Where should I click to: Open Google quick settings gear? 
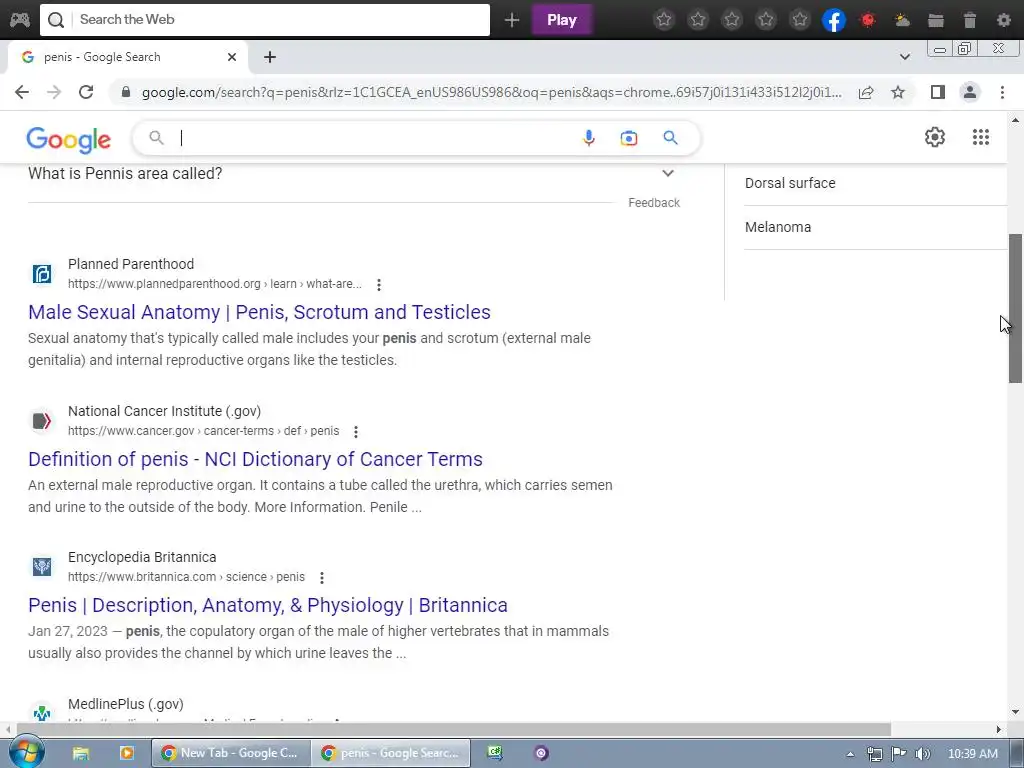[935, 137]
